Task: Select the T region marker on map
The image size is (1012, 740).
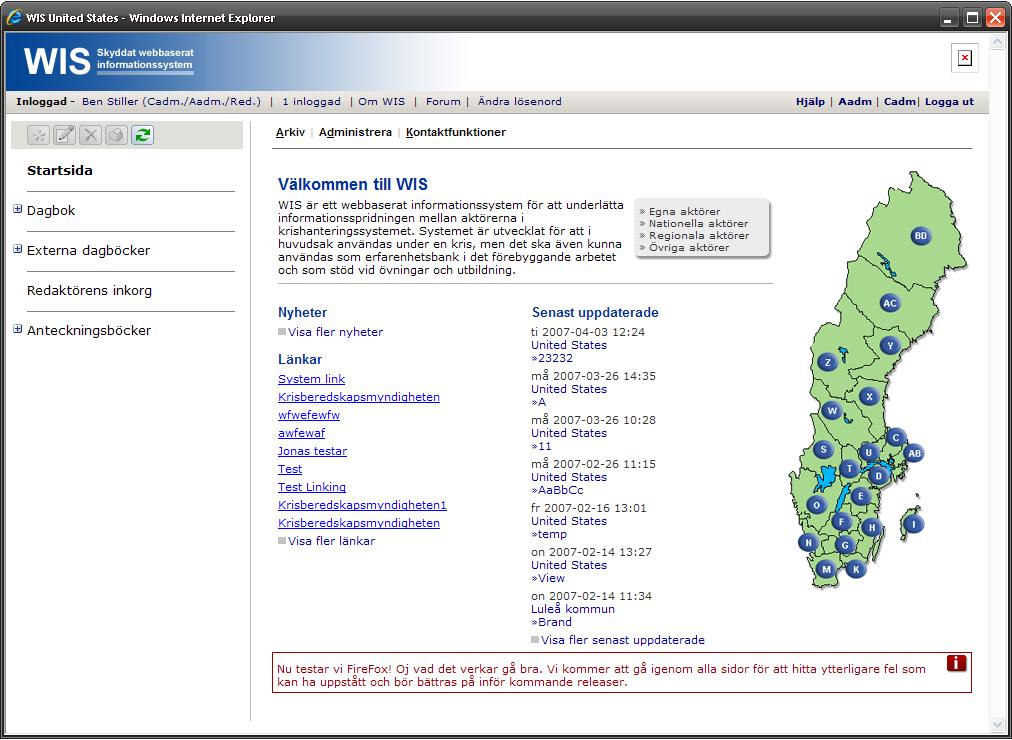Action: click(x=849, y=469)
